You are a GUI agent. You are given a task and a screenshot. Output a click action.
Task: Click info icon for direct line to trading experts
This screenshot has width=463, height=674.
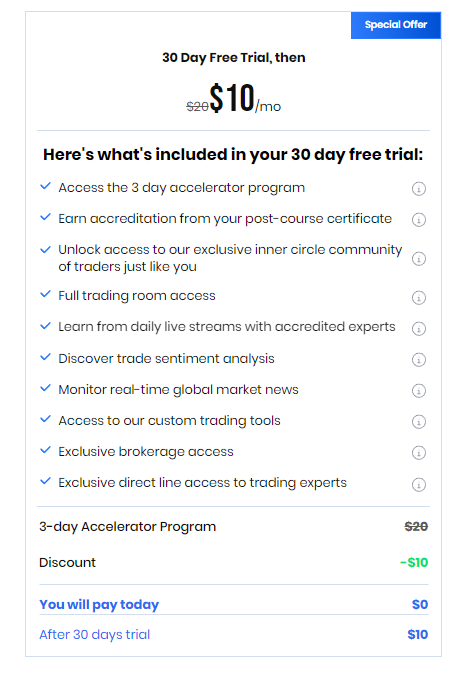[419, 484]
